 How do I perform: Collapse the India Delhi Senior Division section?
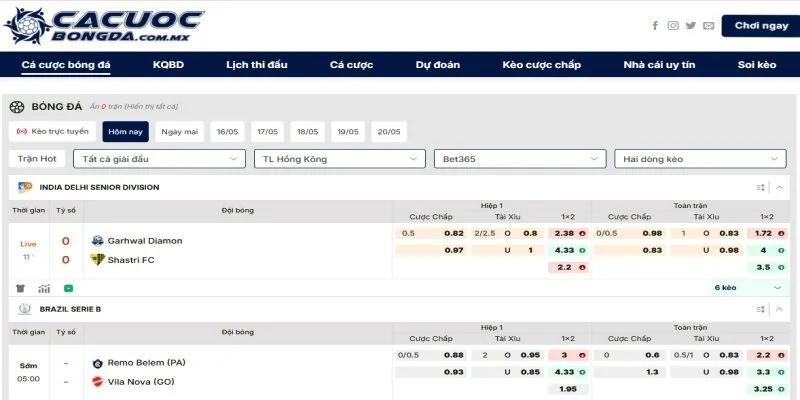pyautogui.click(x=779, y=187)
